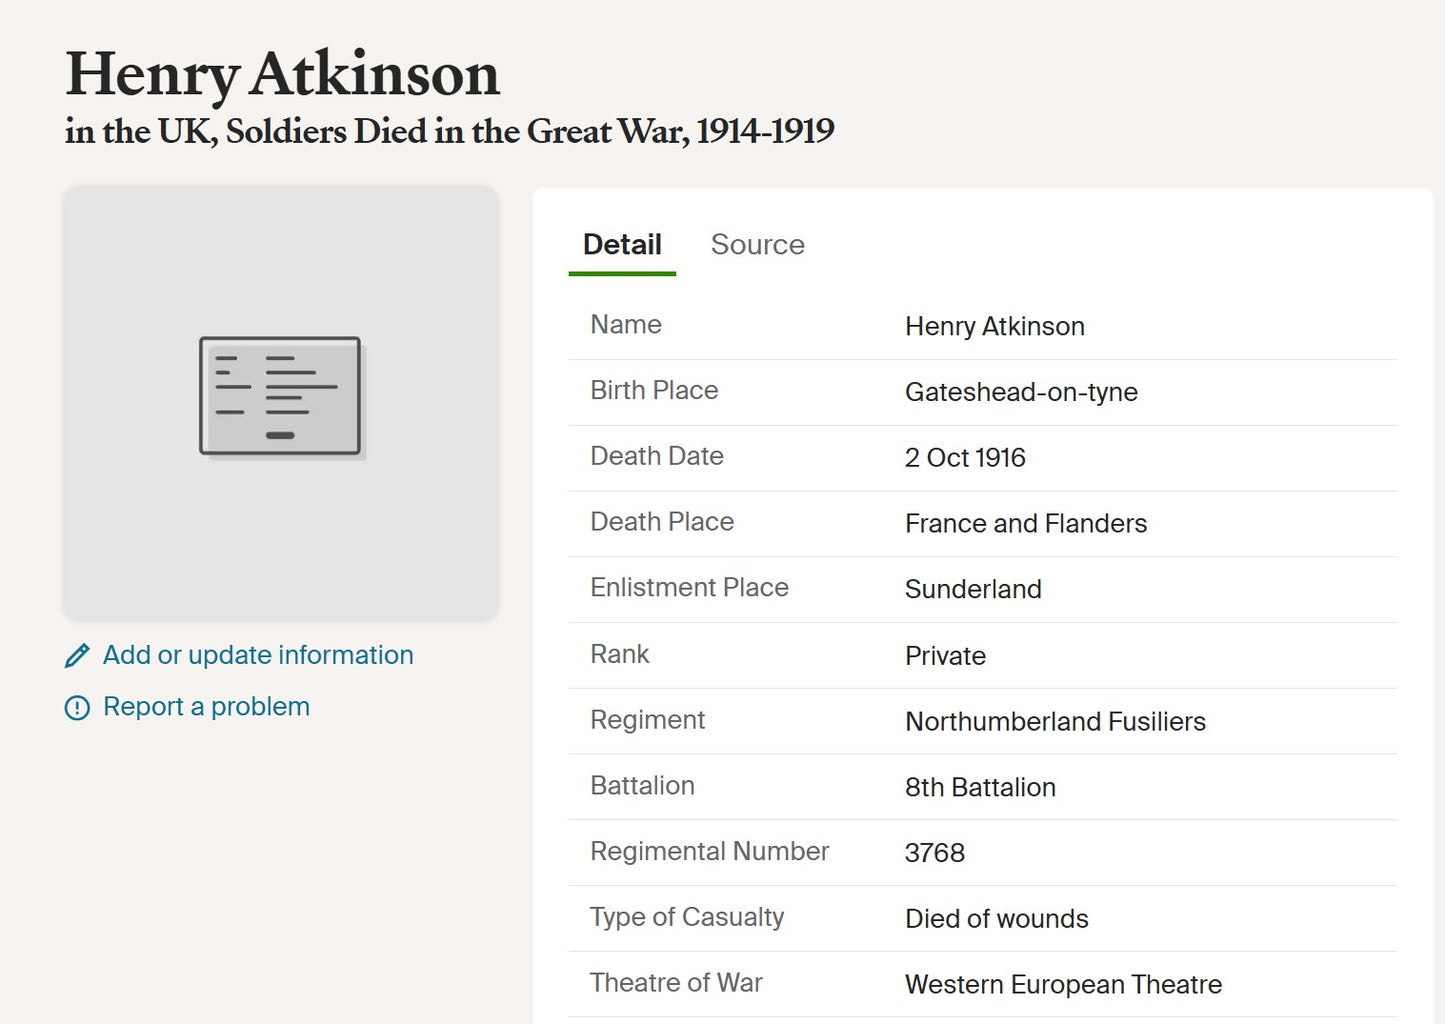Click the death date 2 Oct 1916

coord(965,458)
